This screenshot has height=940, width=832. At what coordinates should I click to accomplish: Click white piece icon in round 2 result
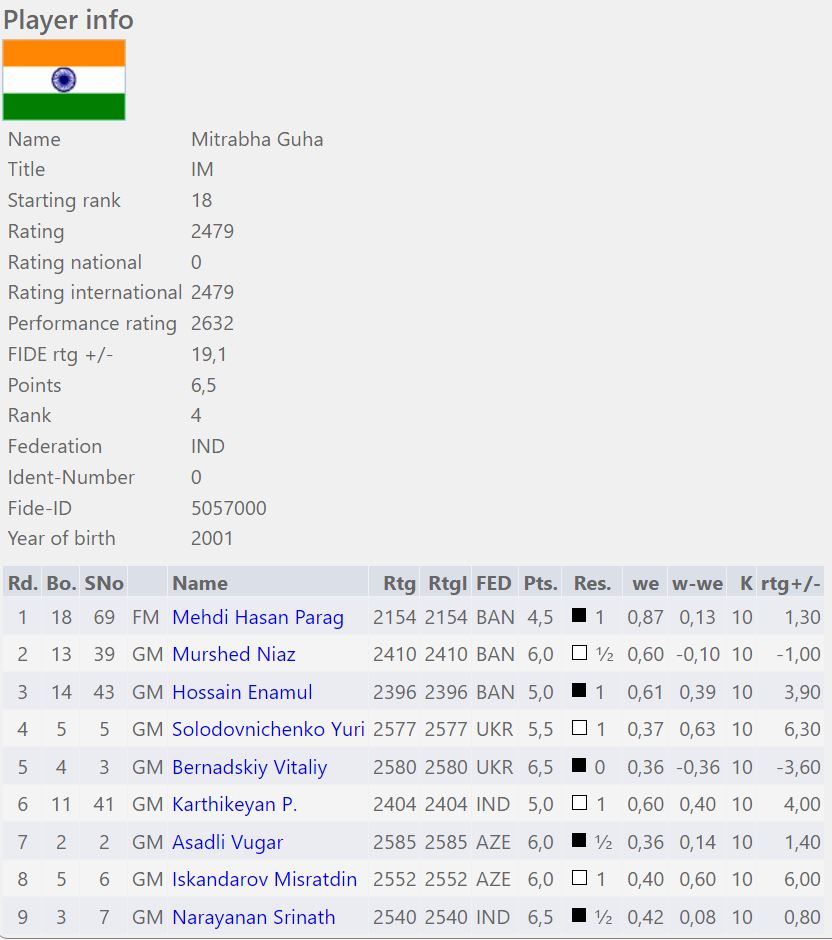coord(579,653)
